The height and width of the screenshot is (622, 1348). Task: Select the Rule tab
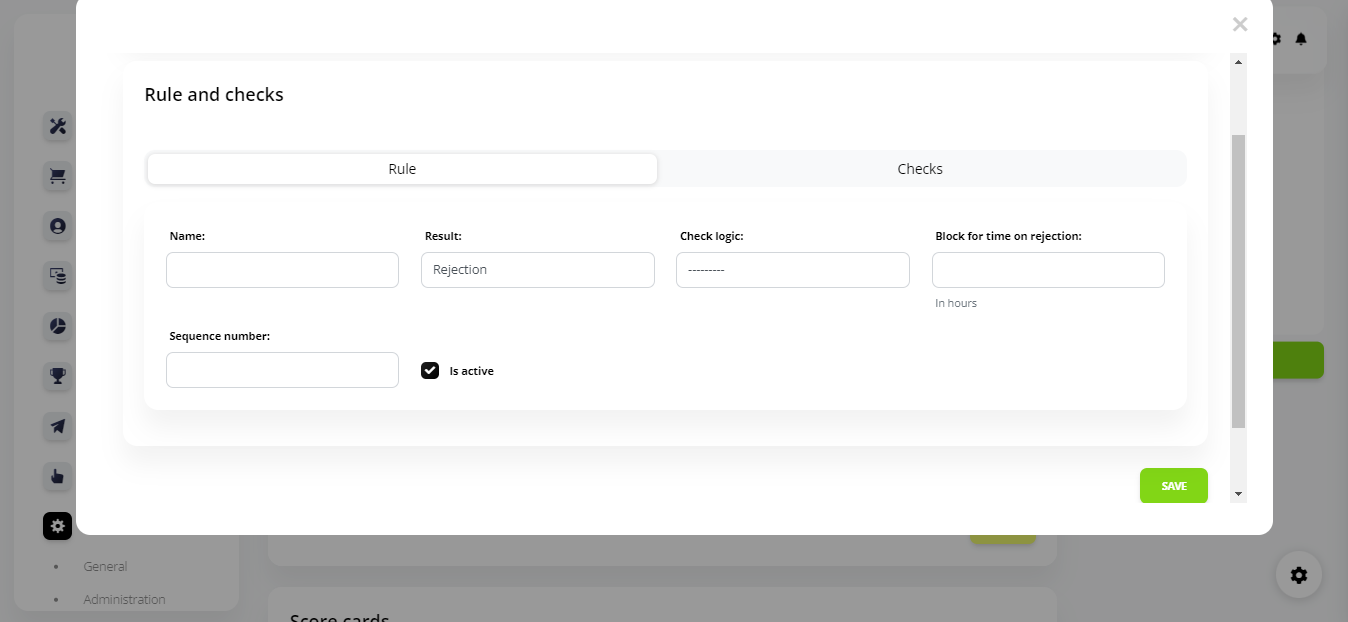tap(402, 169)
